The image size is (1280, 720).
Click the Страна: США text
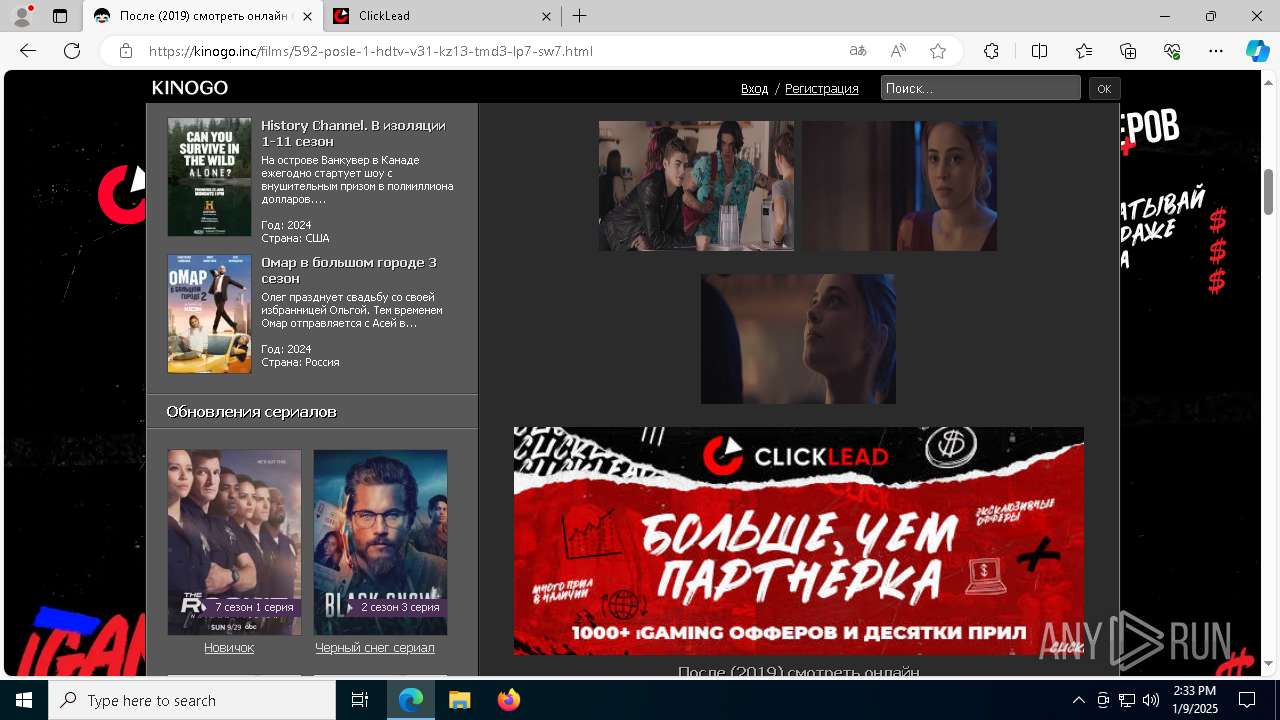click(x=295, y=239)
